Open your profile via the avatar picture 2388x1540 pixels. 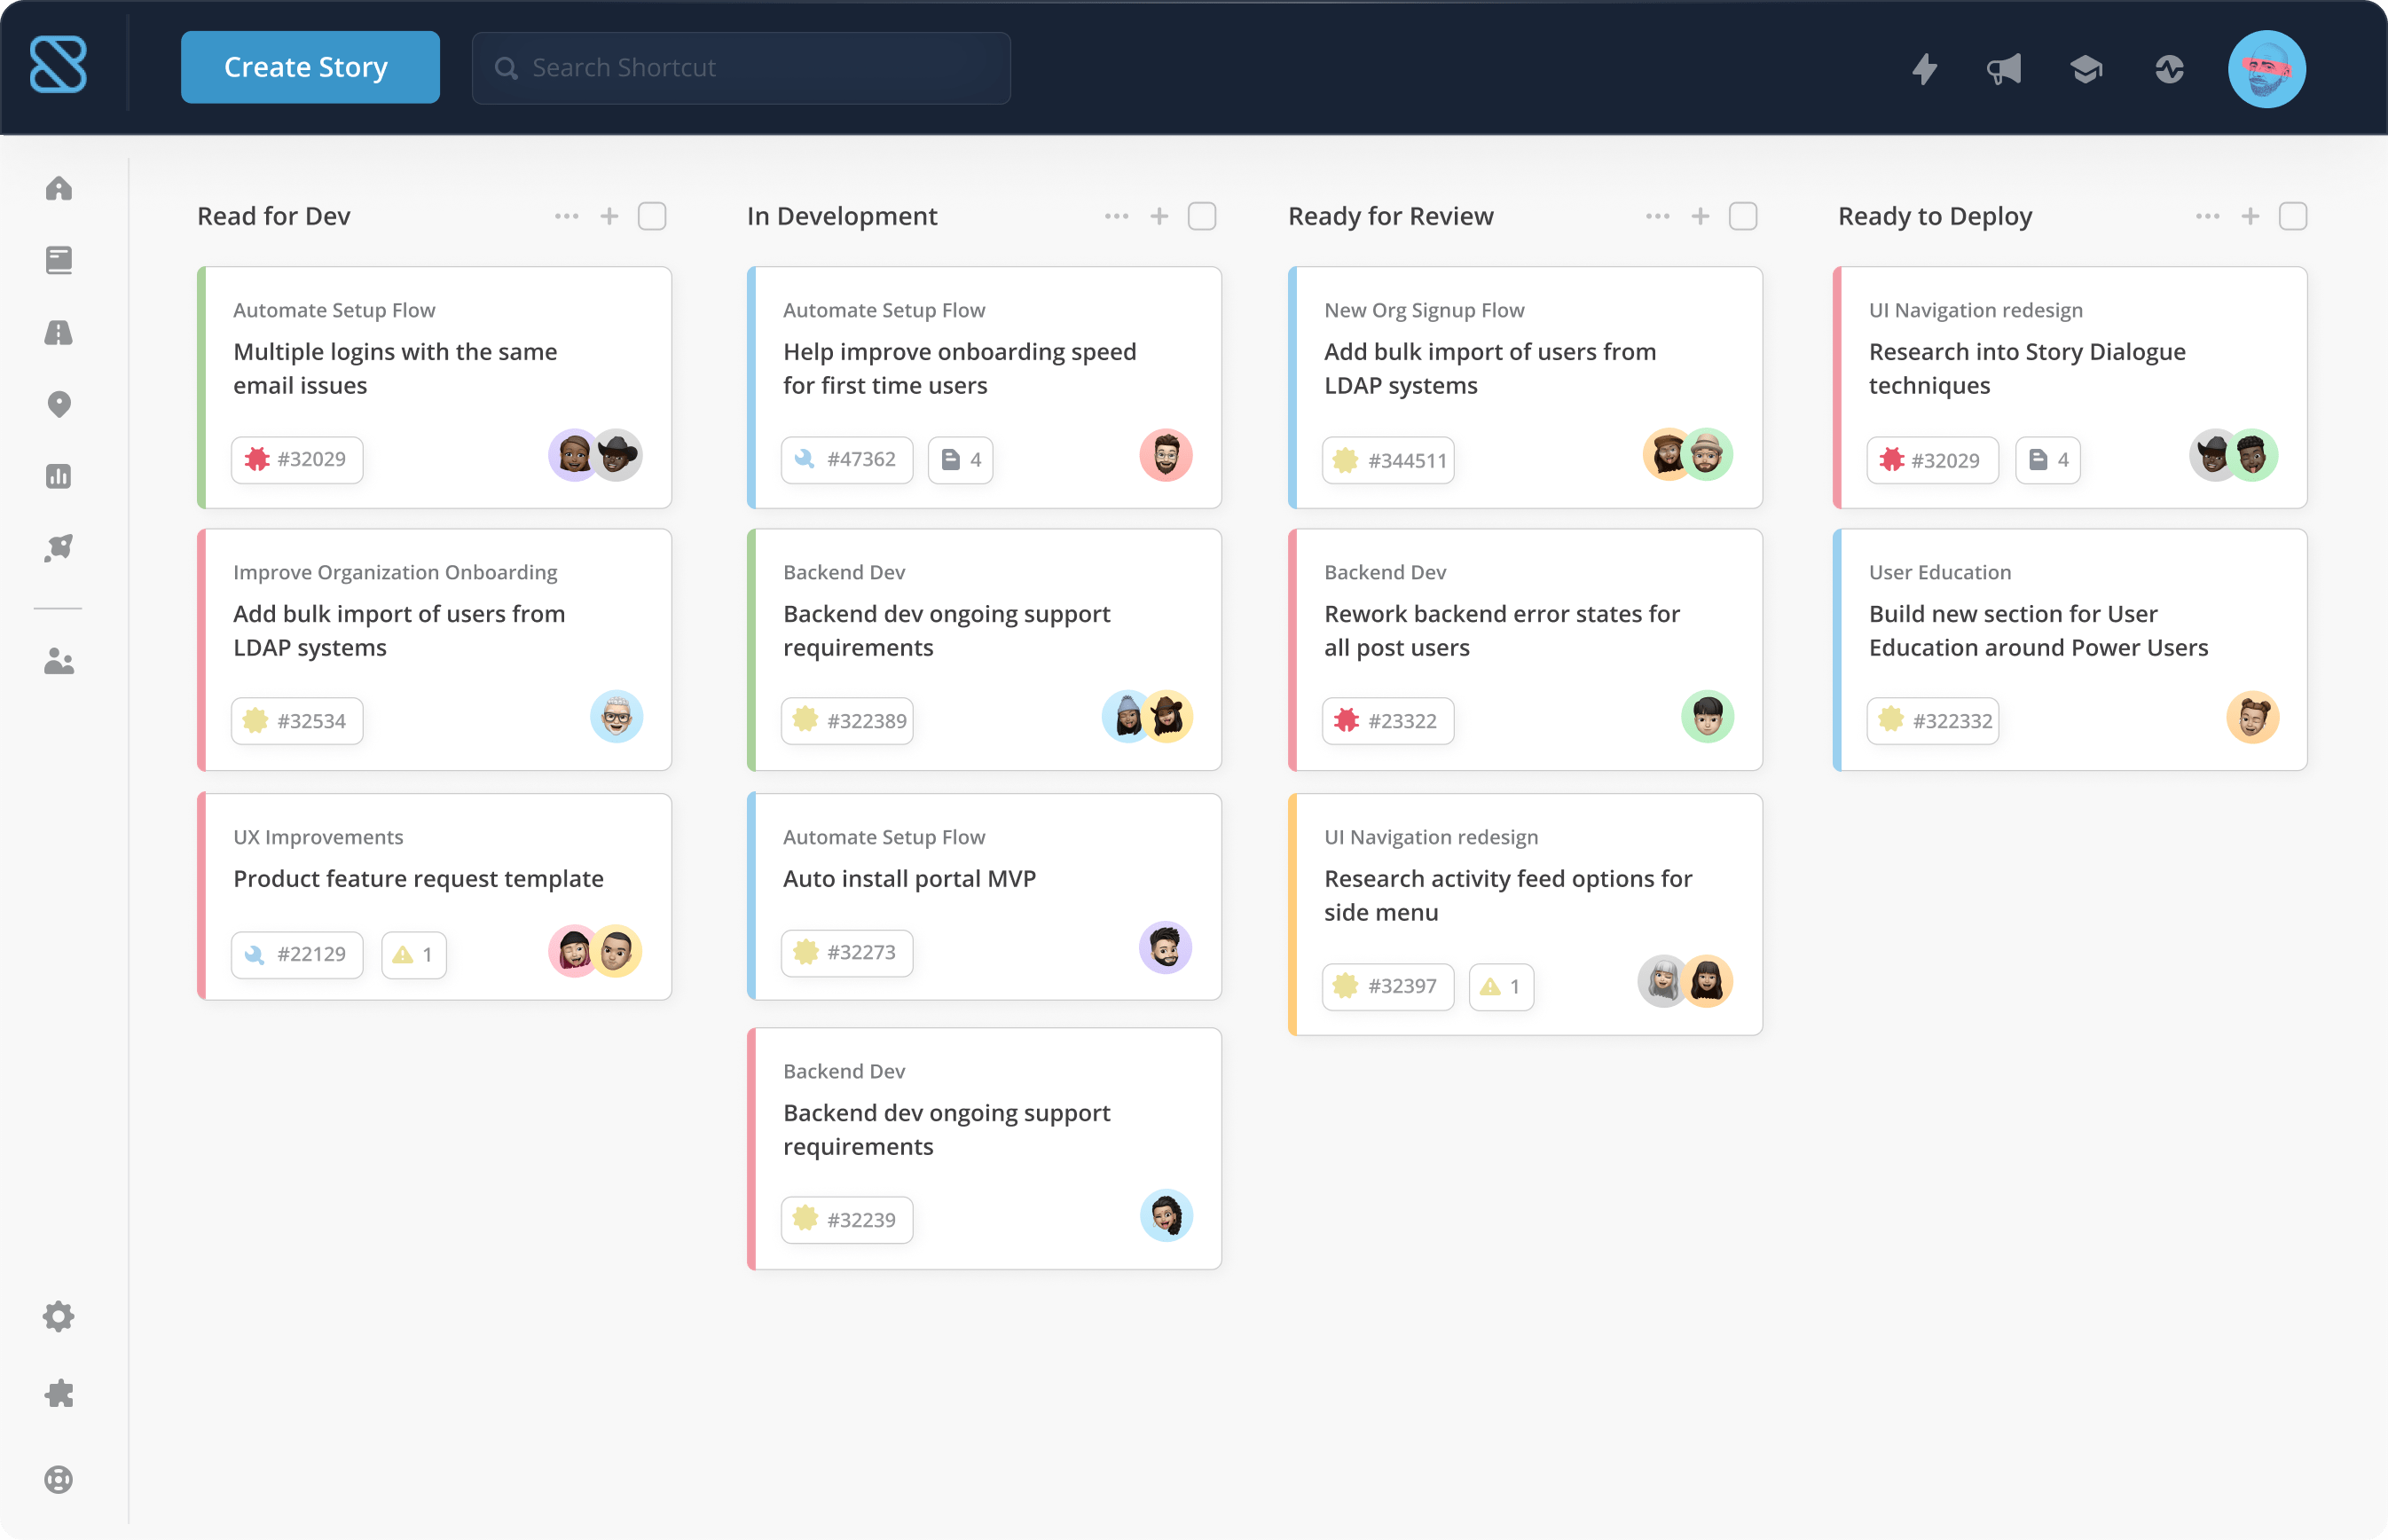pyautogui.click(x=2267, y=68)
